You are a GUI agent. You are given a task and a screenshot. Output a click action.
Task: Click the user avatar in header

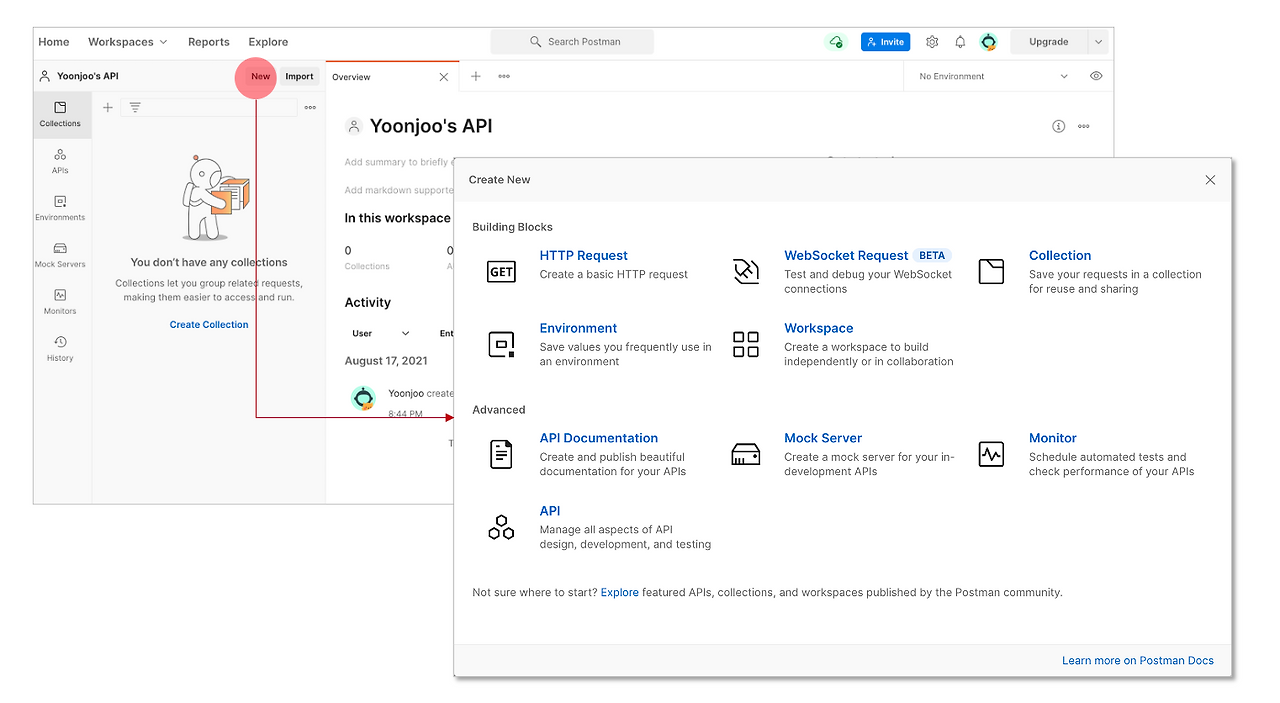pos(989,42)
